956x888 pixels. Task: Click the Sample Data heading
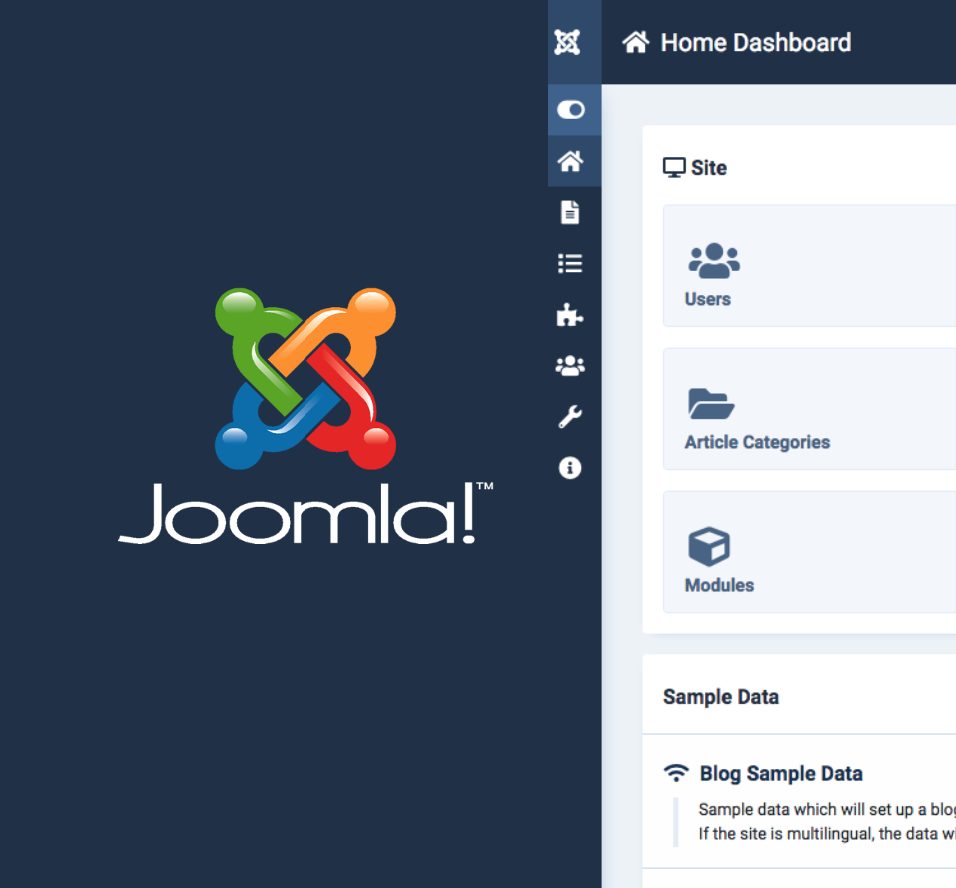(x=721, y=696)
